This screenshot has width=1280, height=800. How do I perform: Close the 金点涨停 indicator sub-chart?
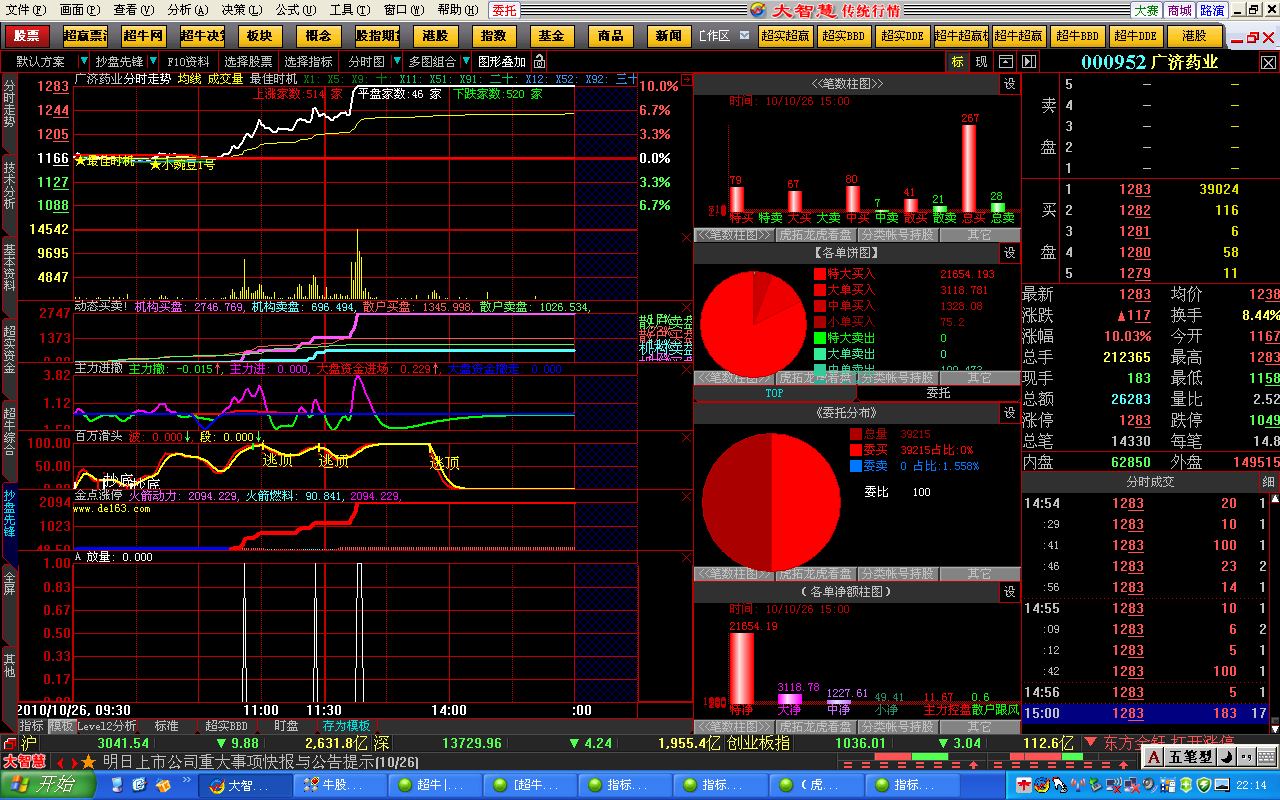point(686,497)
